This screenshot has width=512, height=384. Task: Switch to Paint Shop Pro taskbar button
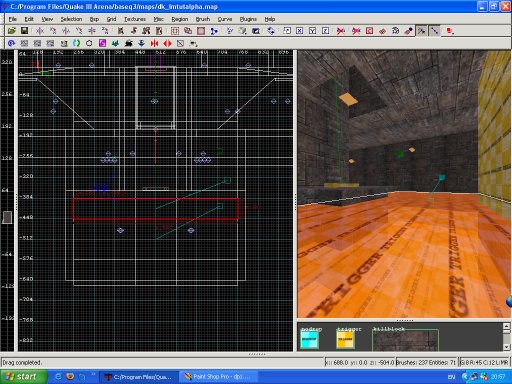point(220,377)
